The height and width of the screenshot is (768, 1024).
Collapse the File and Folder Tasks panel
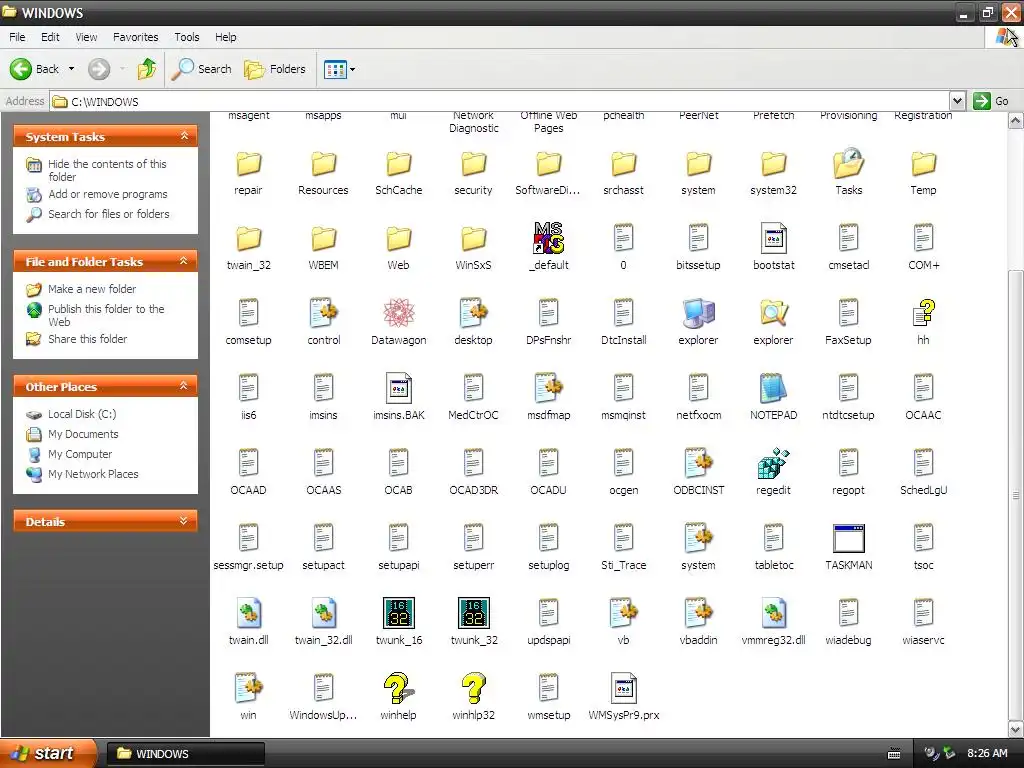(184, 261)
